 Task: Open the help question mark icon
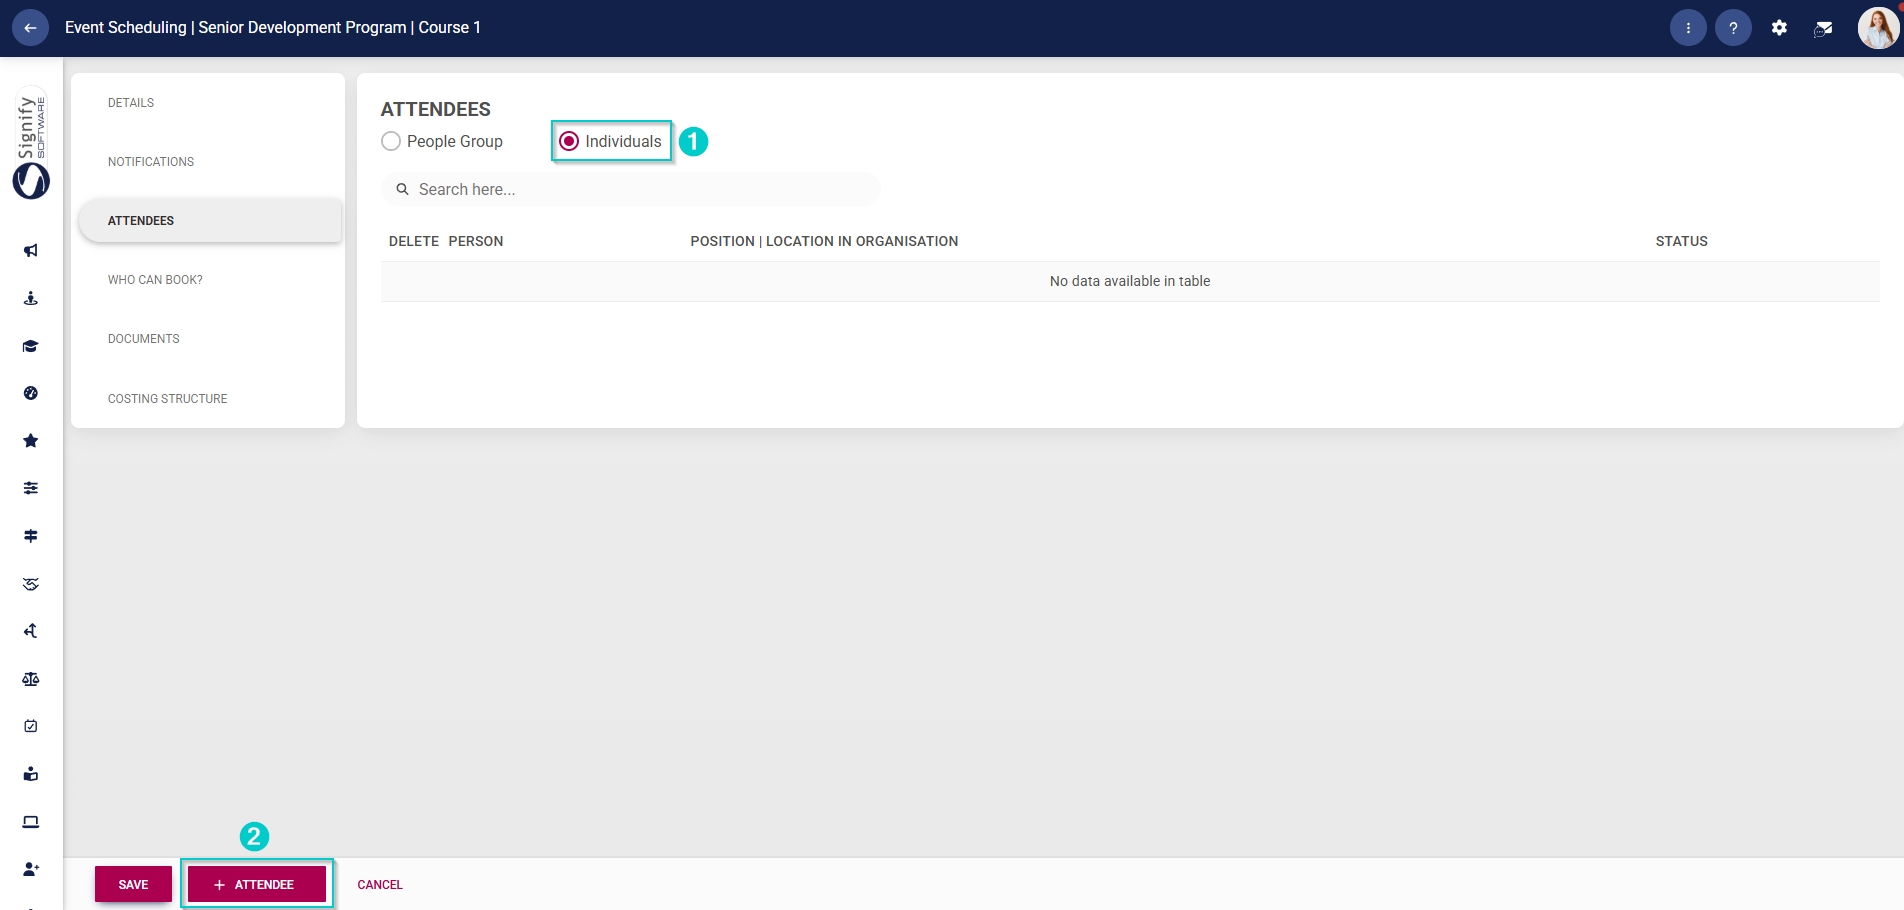click(1733, 28)
